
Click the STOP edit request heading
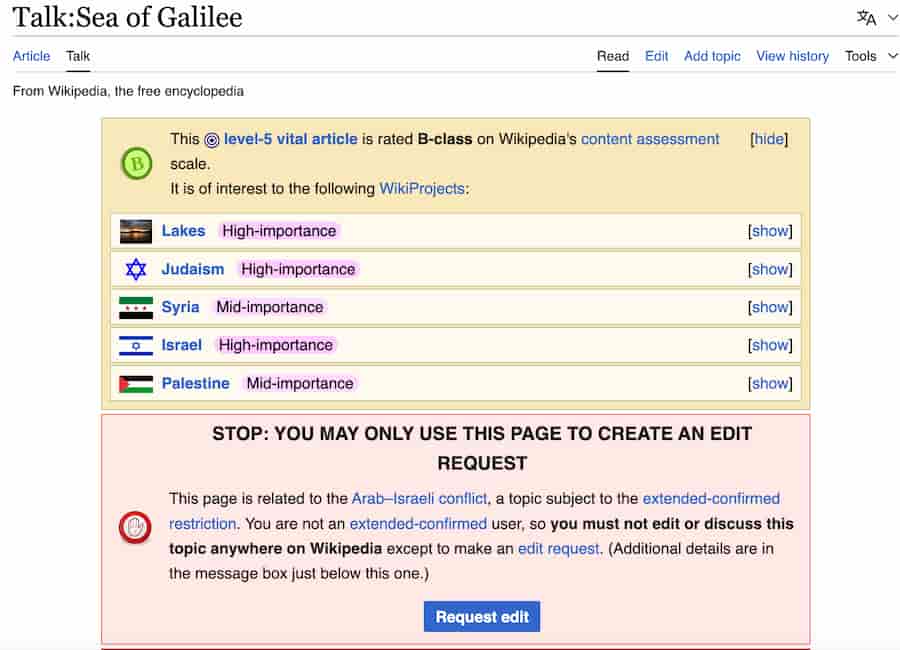482,448
